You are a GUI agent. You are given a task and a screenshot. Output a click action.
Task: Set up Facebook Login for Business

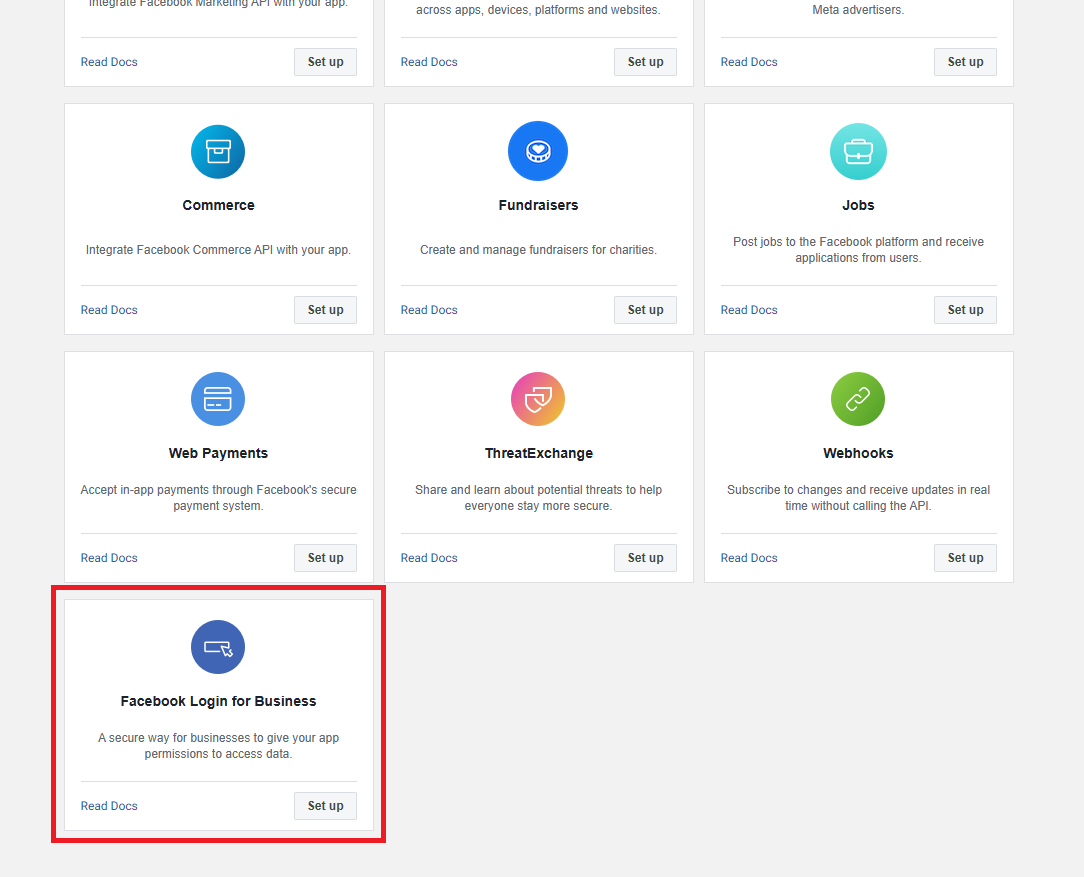(x=326, y=806)
